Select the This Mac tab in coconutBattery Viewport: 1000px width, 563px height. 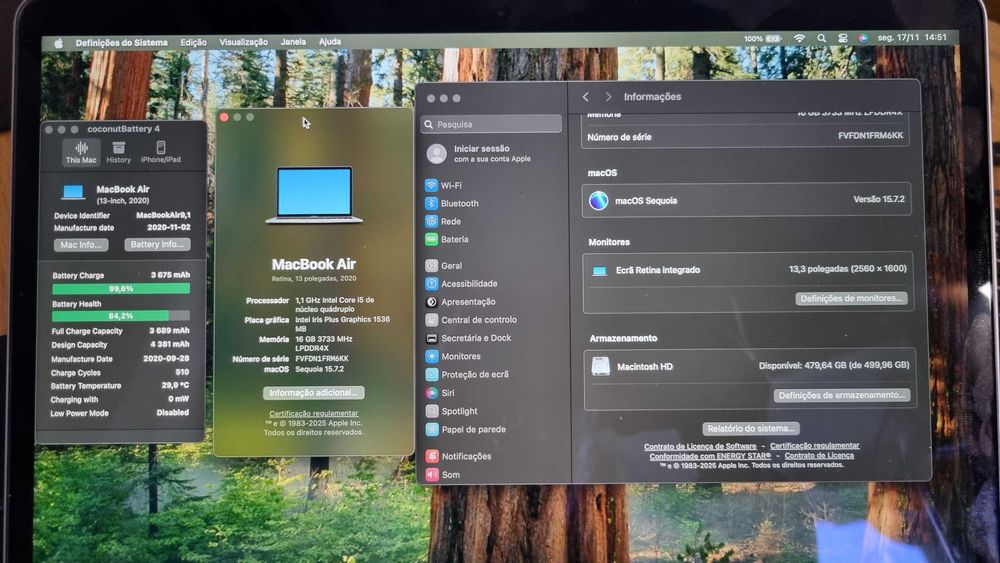click(81, 153)
